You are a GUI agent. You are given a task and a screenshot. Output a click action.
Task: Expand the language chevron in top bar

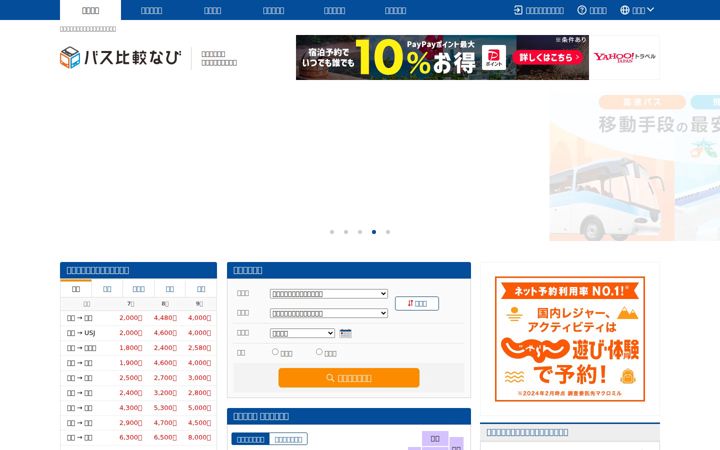[x=650, y=10]
